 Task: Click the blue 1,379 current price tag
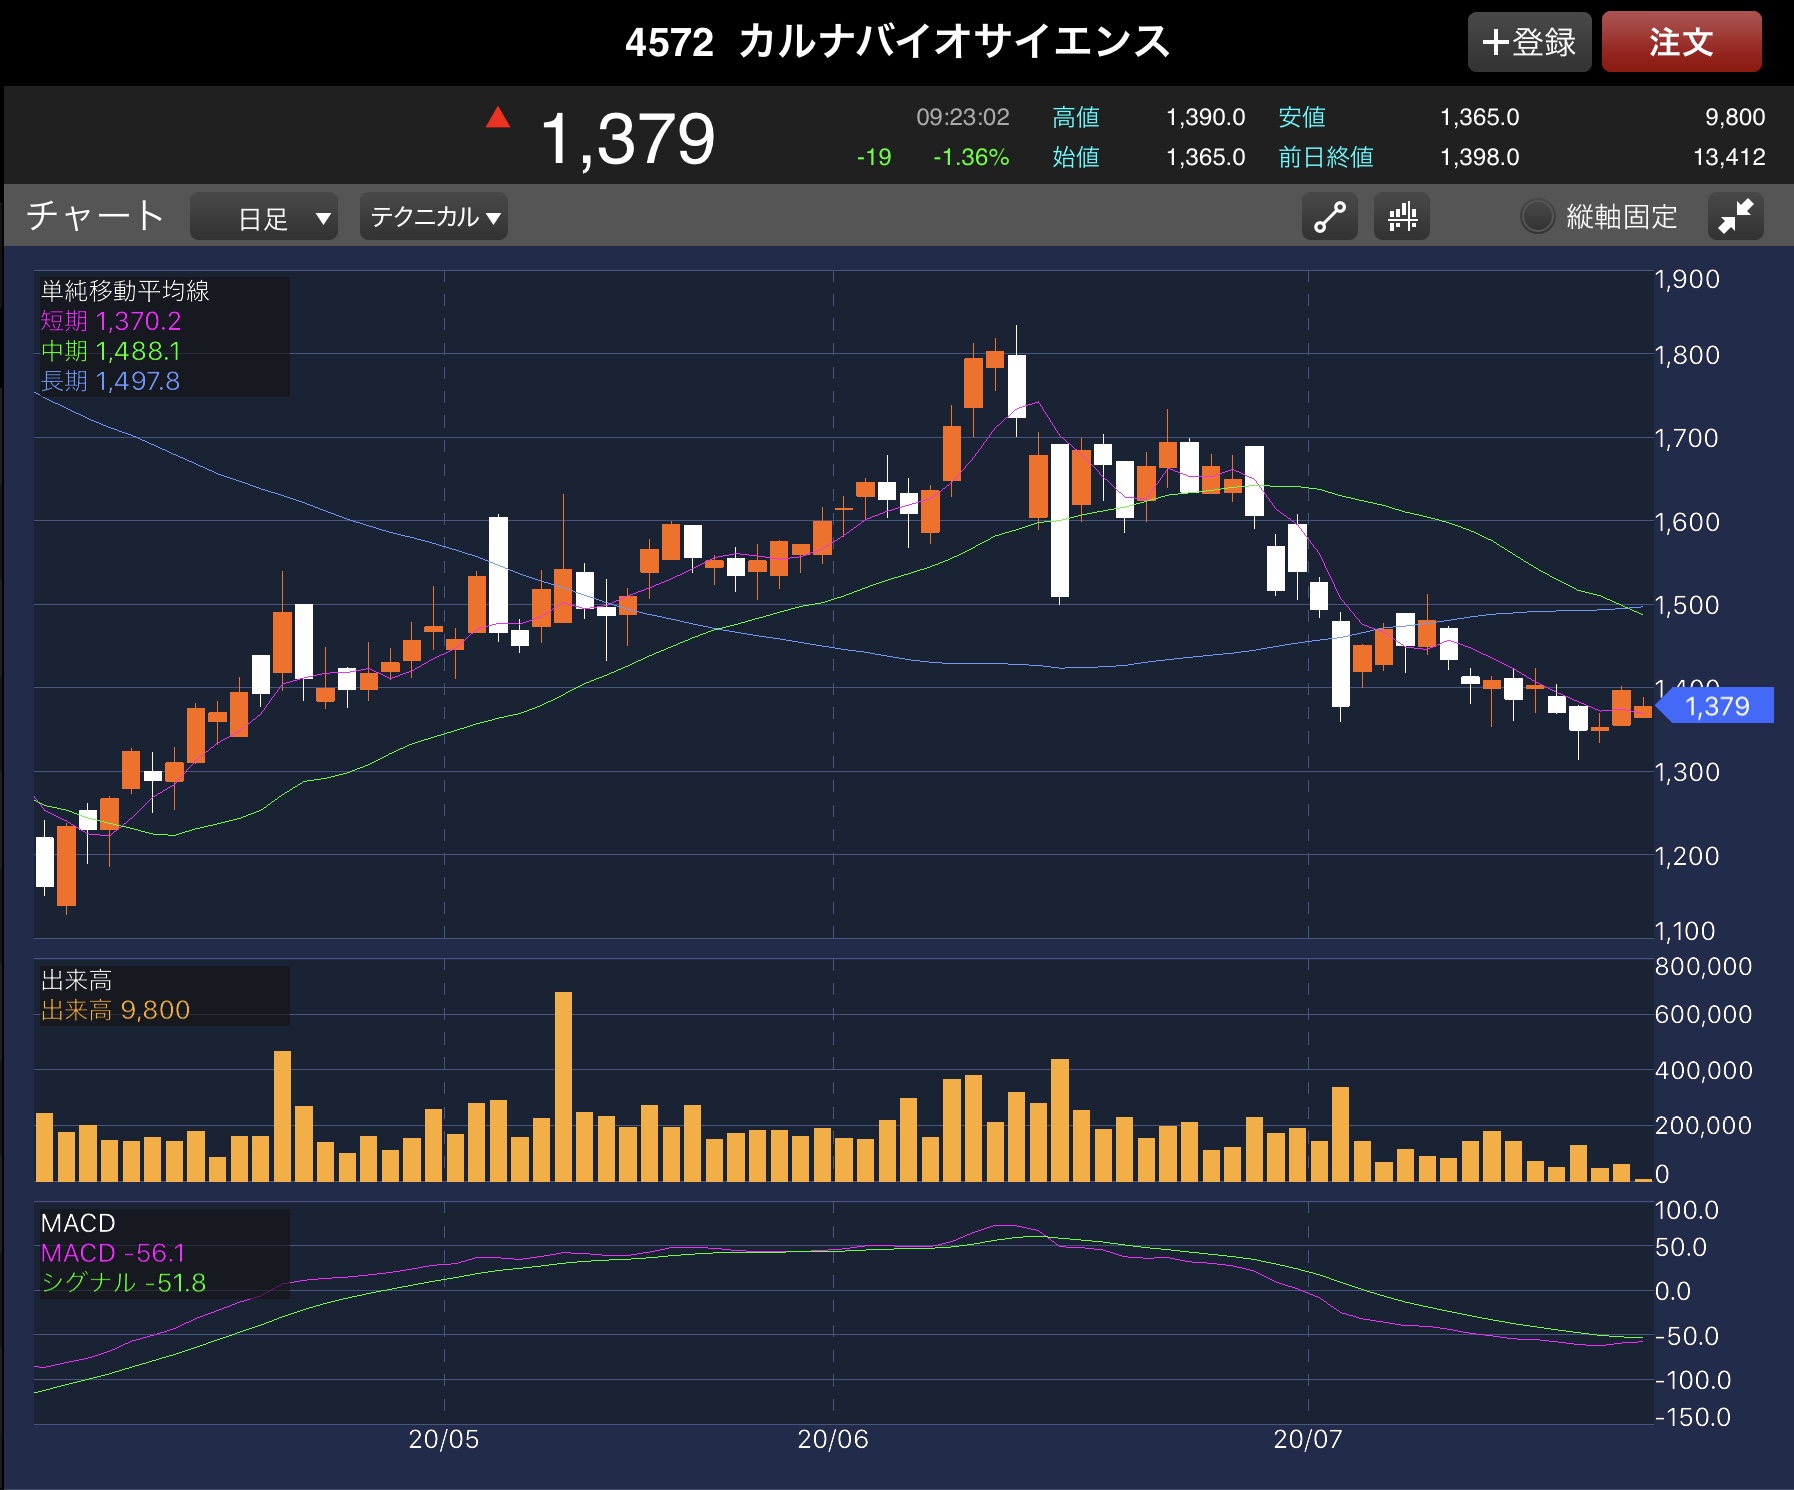1716,706
